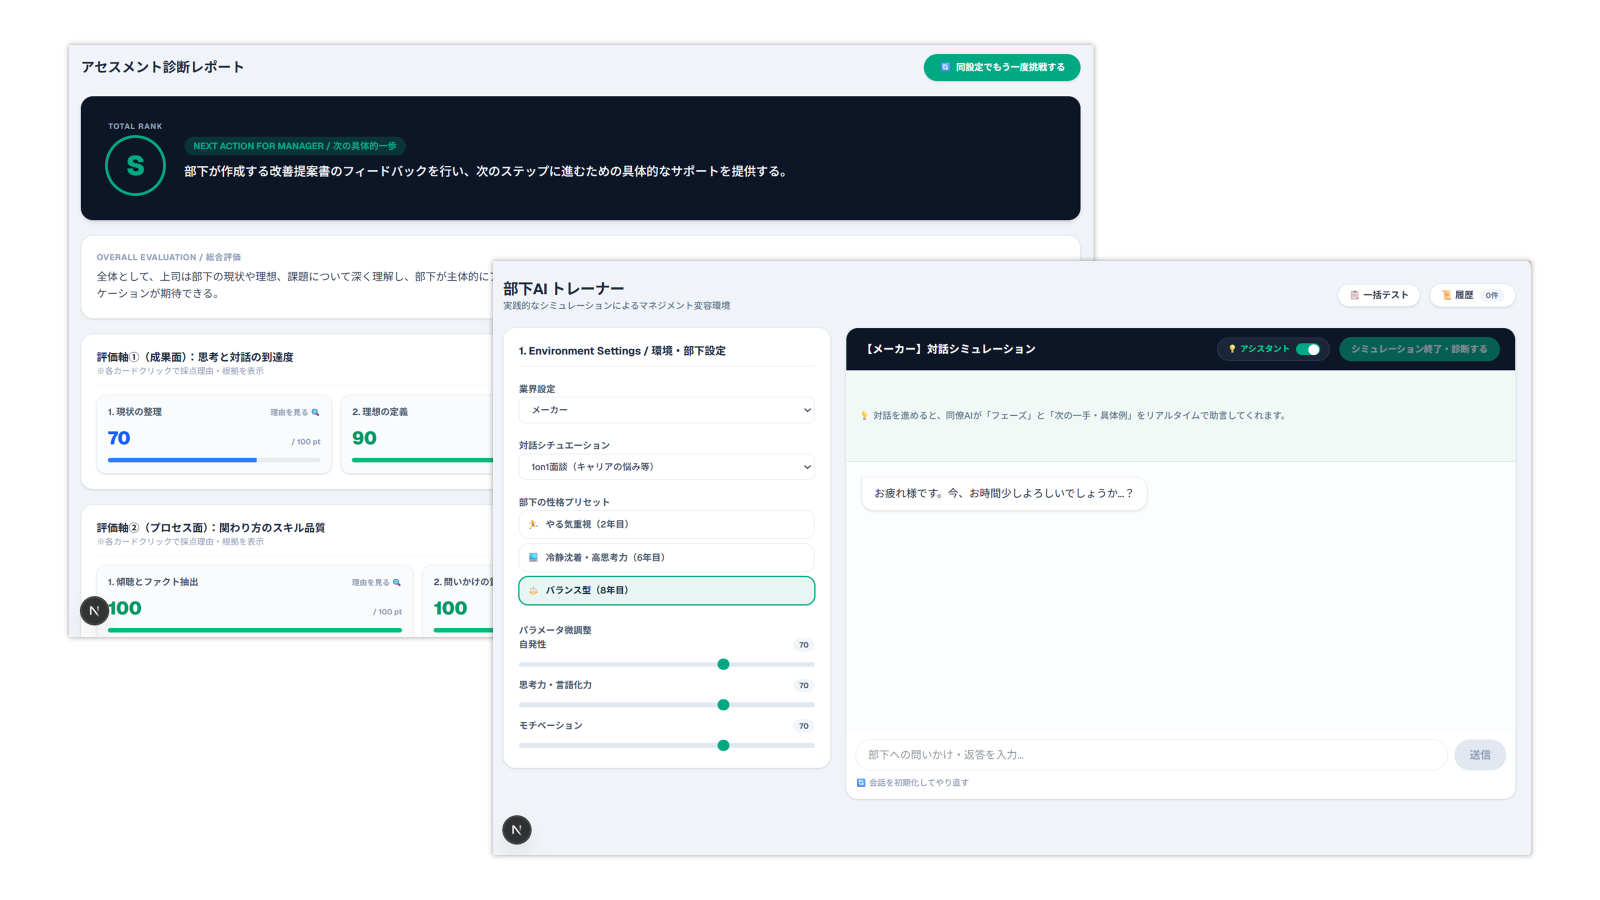Click the 評価軸①（成果面）section heading
The width and height of the screenshot is (1600, 900).
(195, 357)
